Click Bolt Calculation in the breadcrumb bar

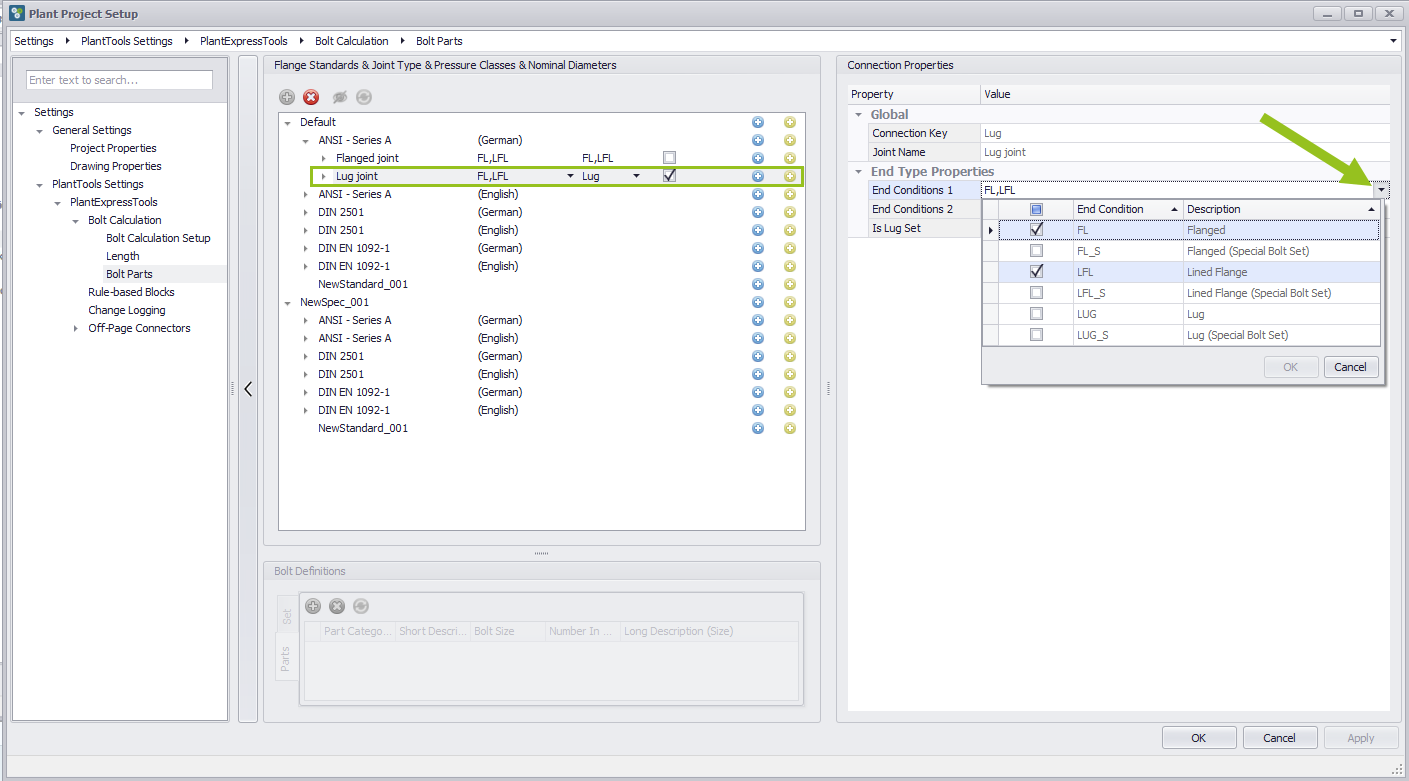click(x=351, y=41)
